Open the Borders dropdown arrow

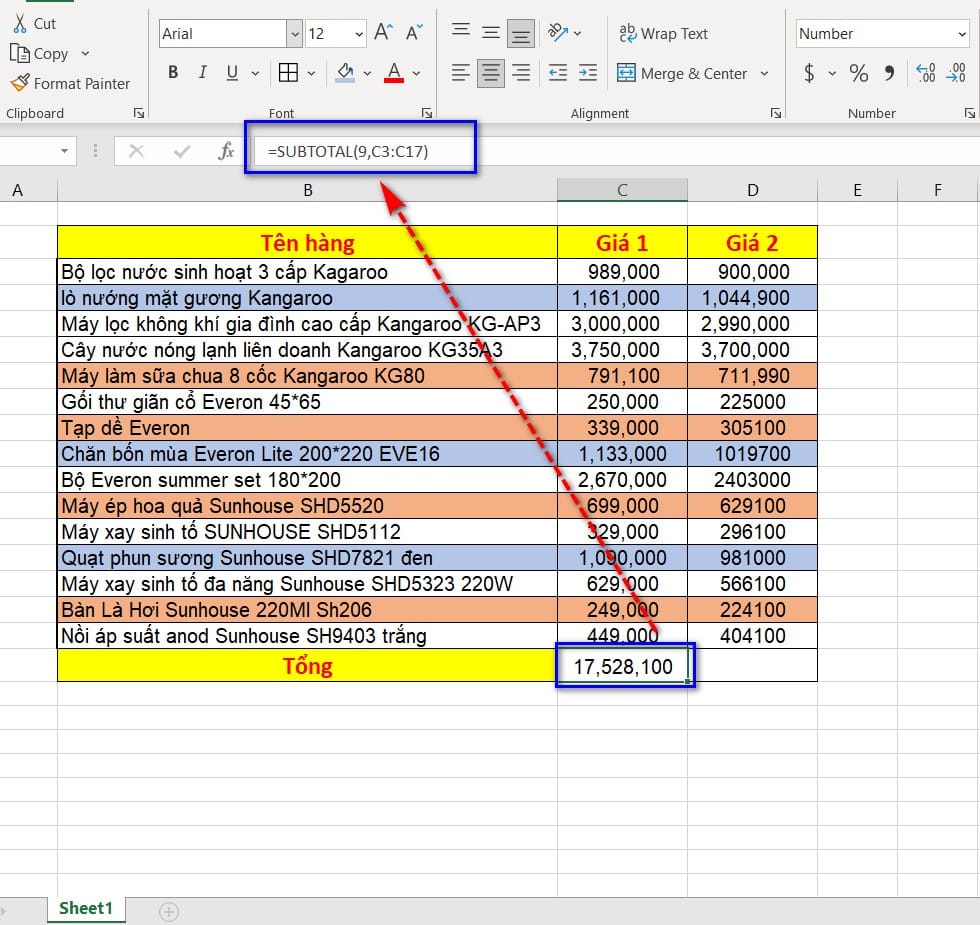(312, 73)
